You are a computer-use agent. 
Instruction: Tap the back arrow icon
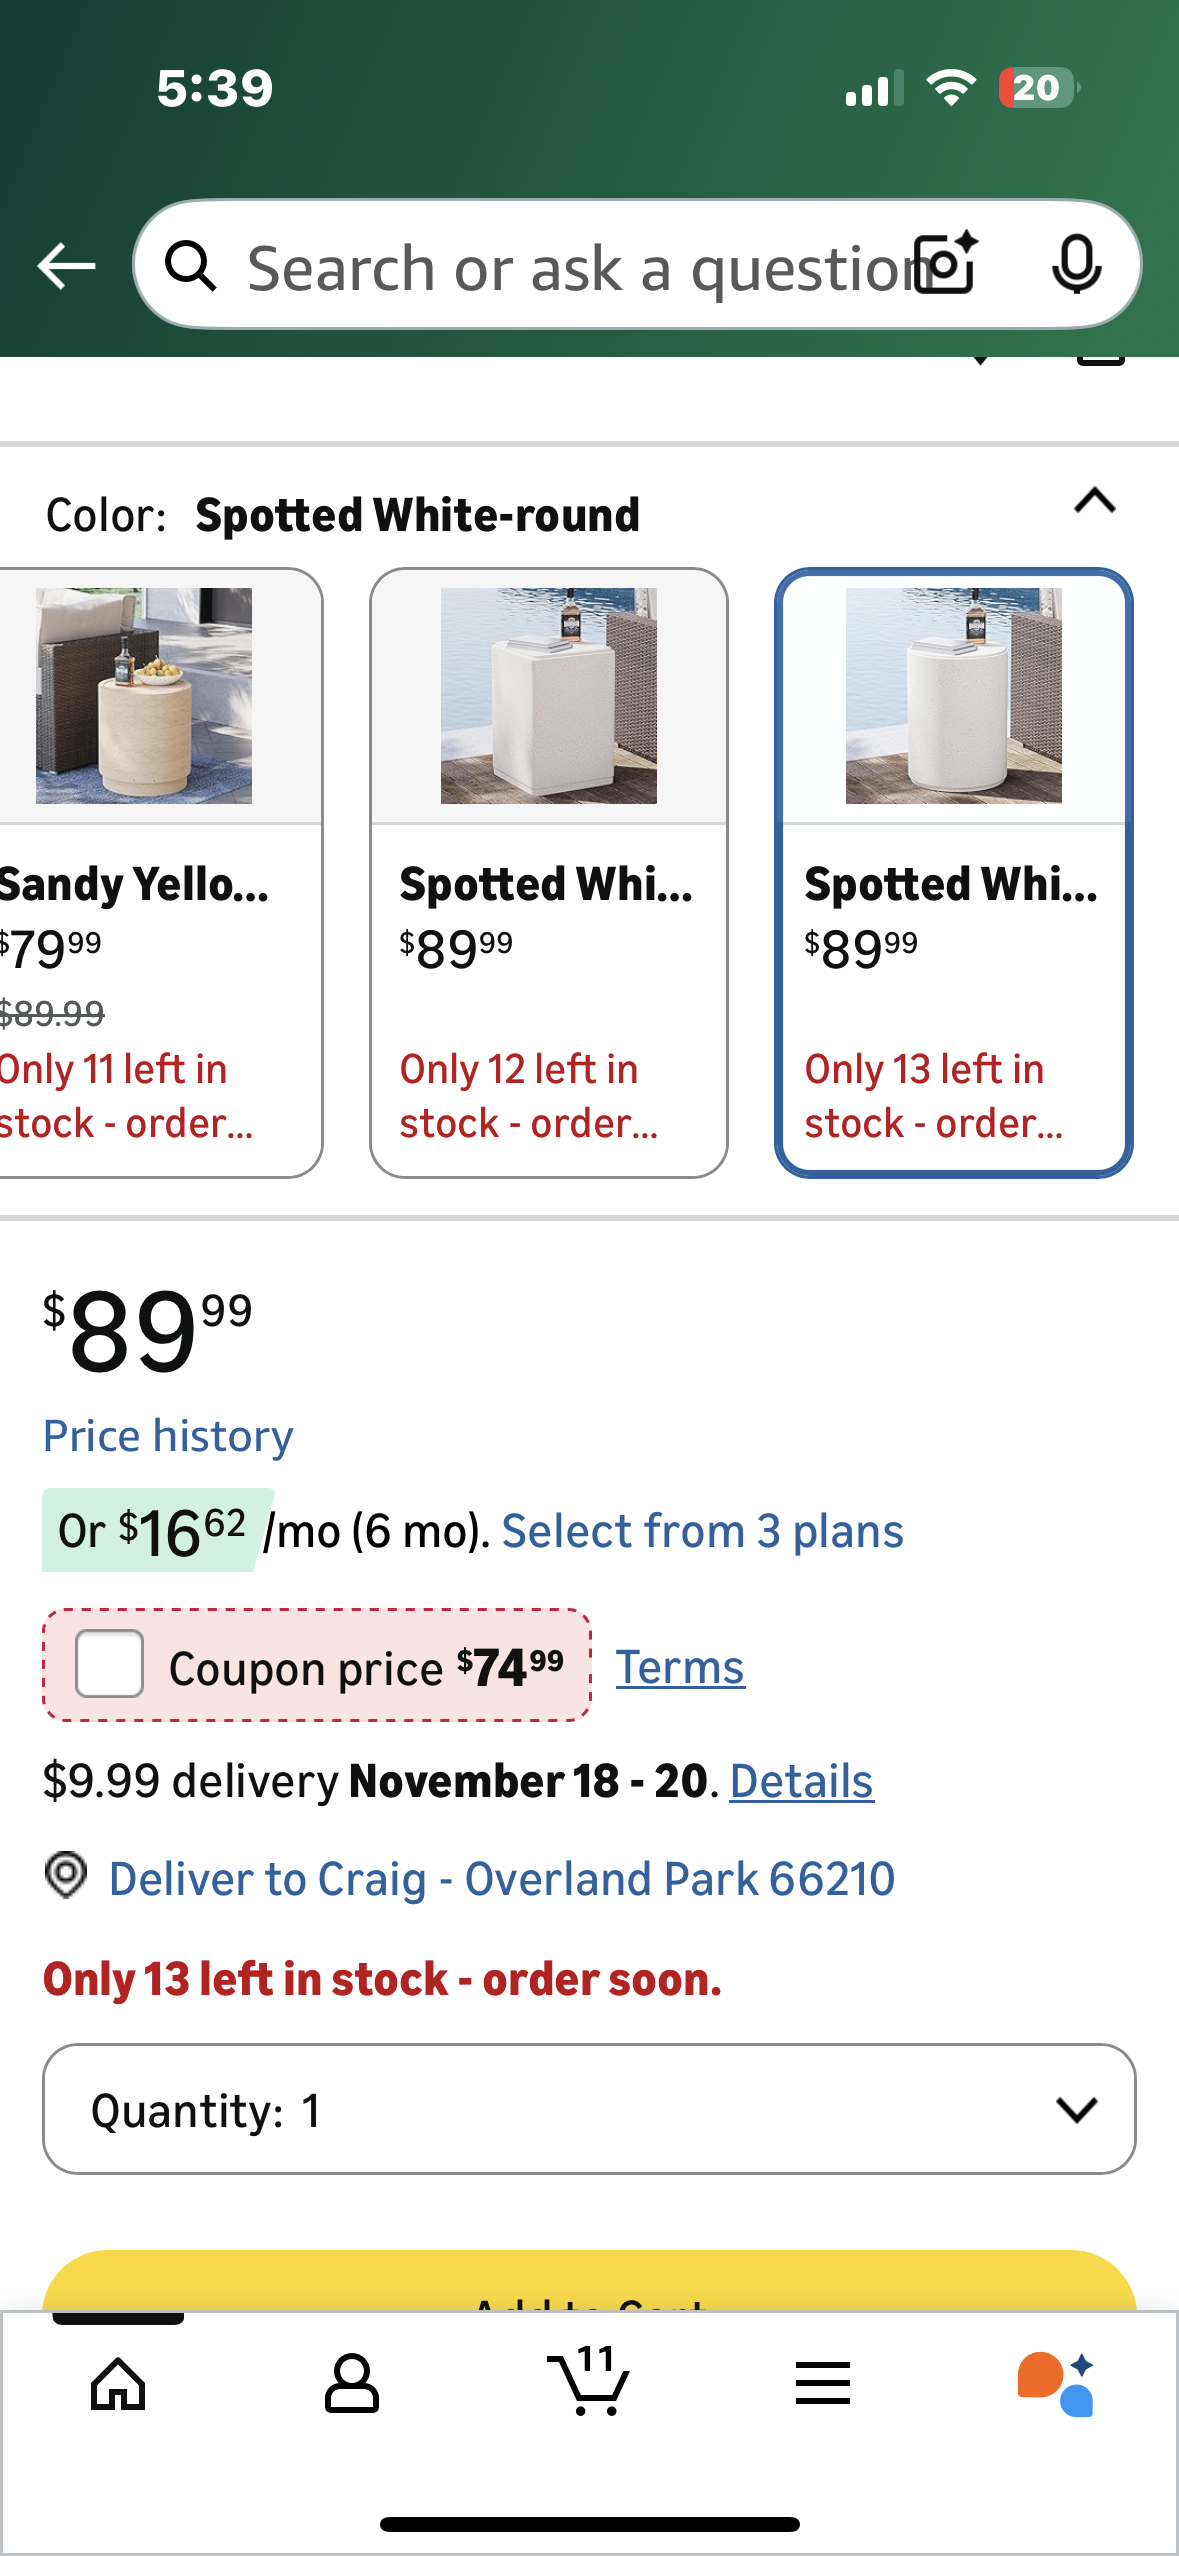tap(66, 266)
